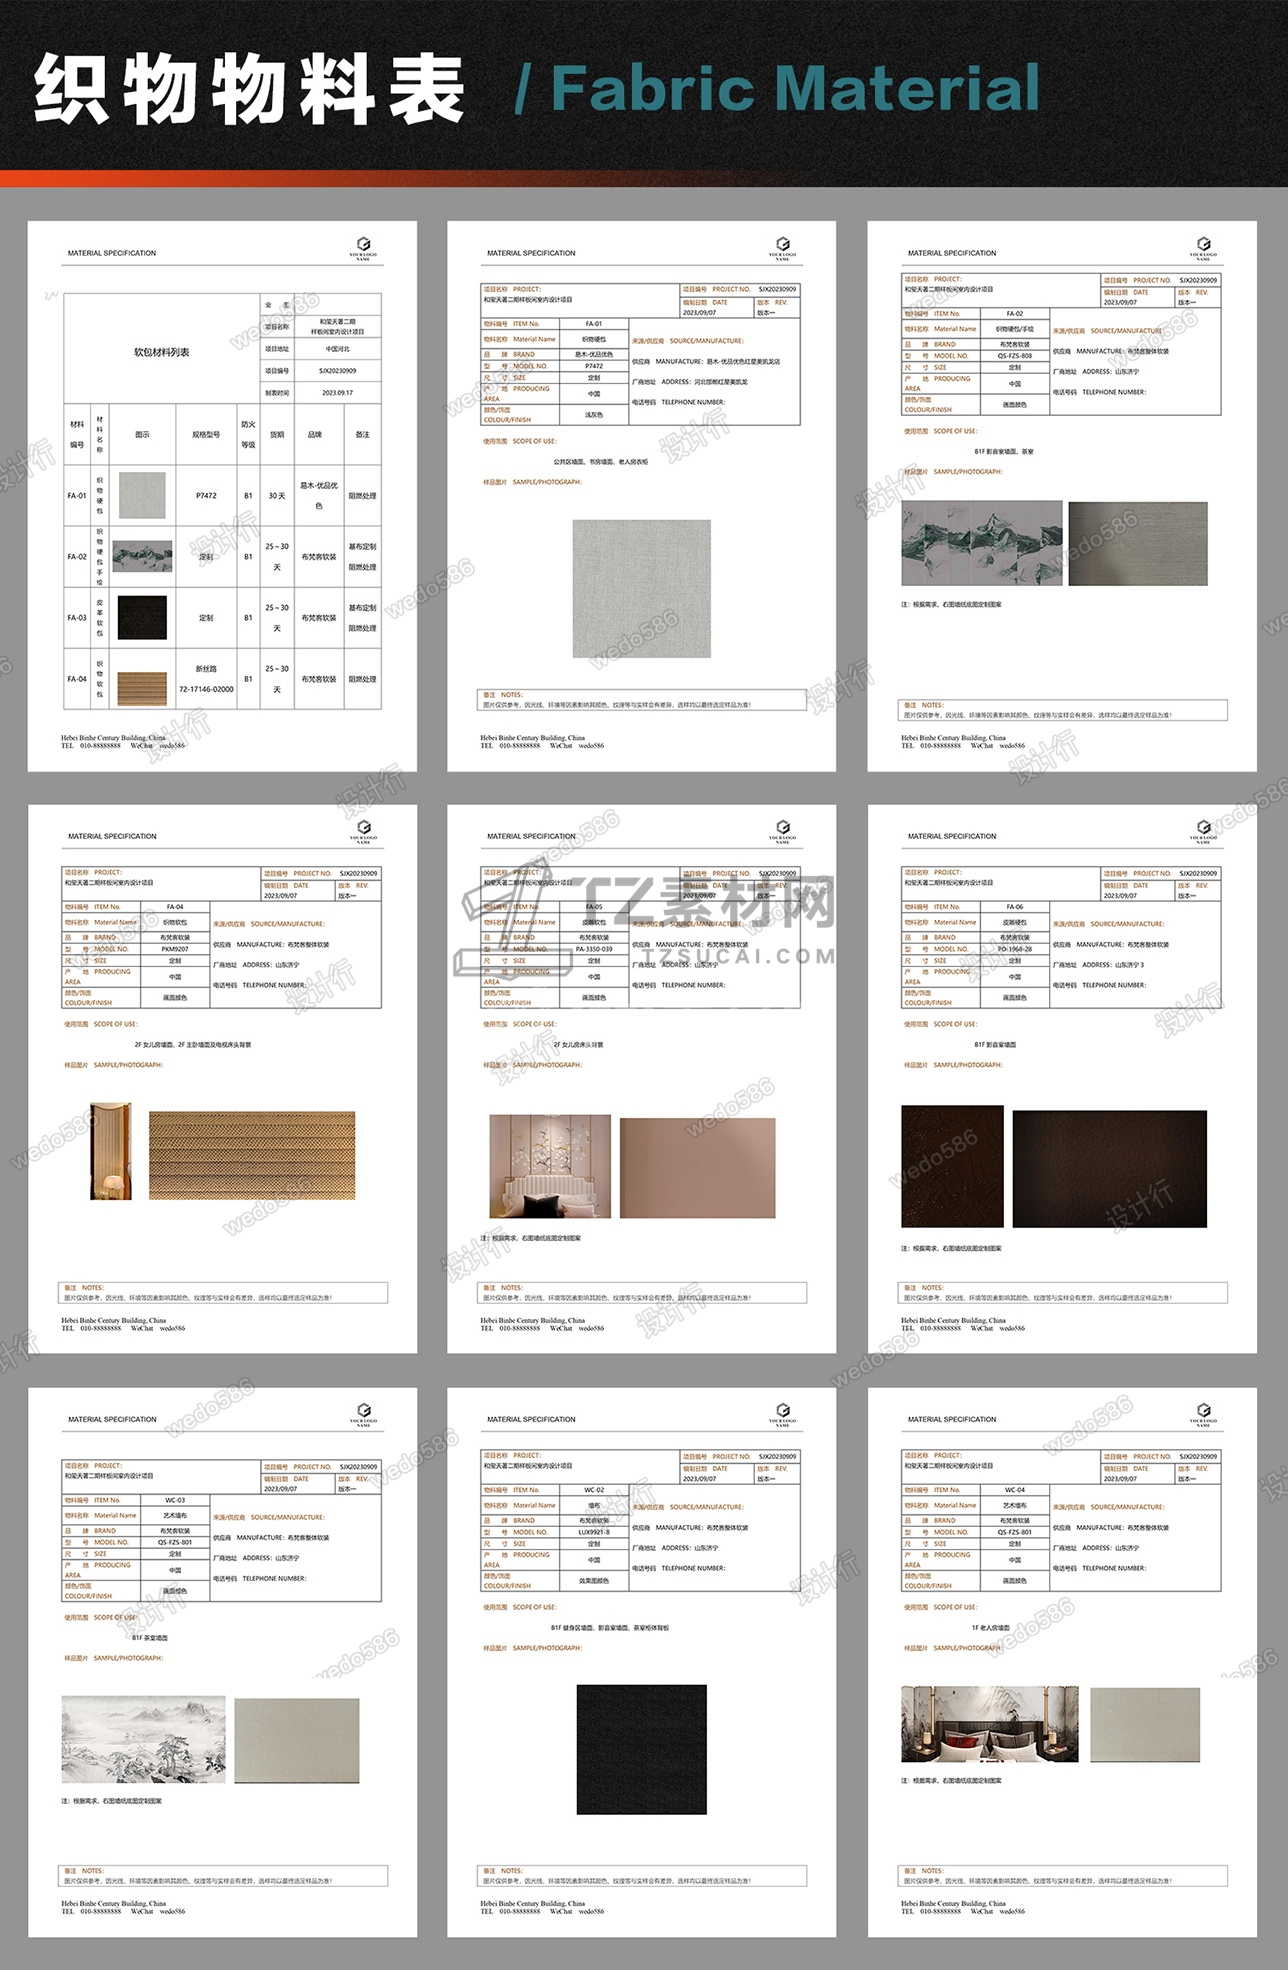Screen dimensions: 1288x1970
Task: Click the 软包材料列表 table title cell
Action: [162, 352]
